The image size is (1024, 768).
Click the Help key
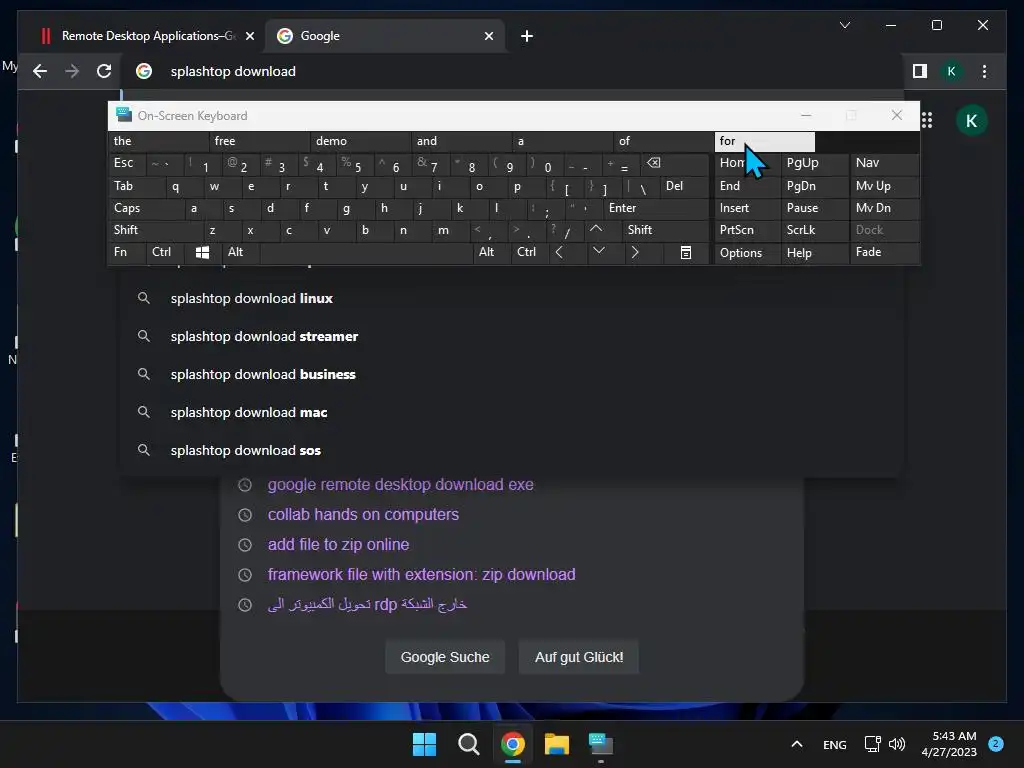click(x=815, y=253)
